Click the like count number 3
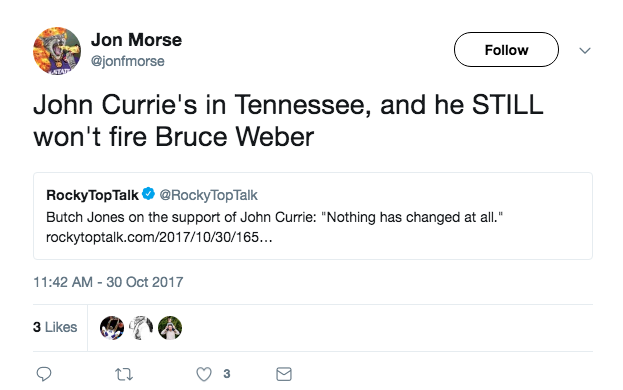Image resolution: width=623 pixels, height=390 pixels. click(x=226, y=374)
